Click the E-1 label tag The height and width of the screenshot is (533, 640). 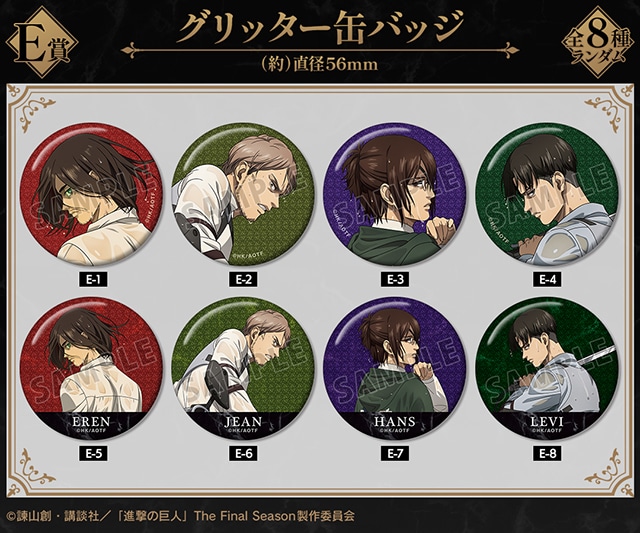(93, 280)
